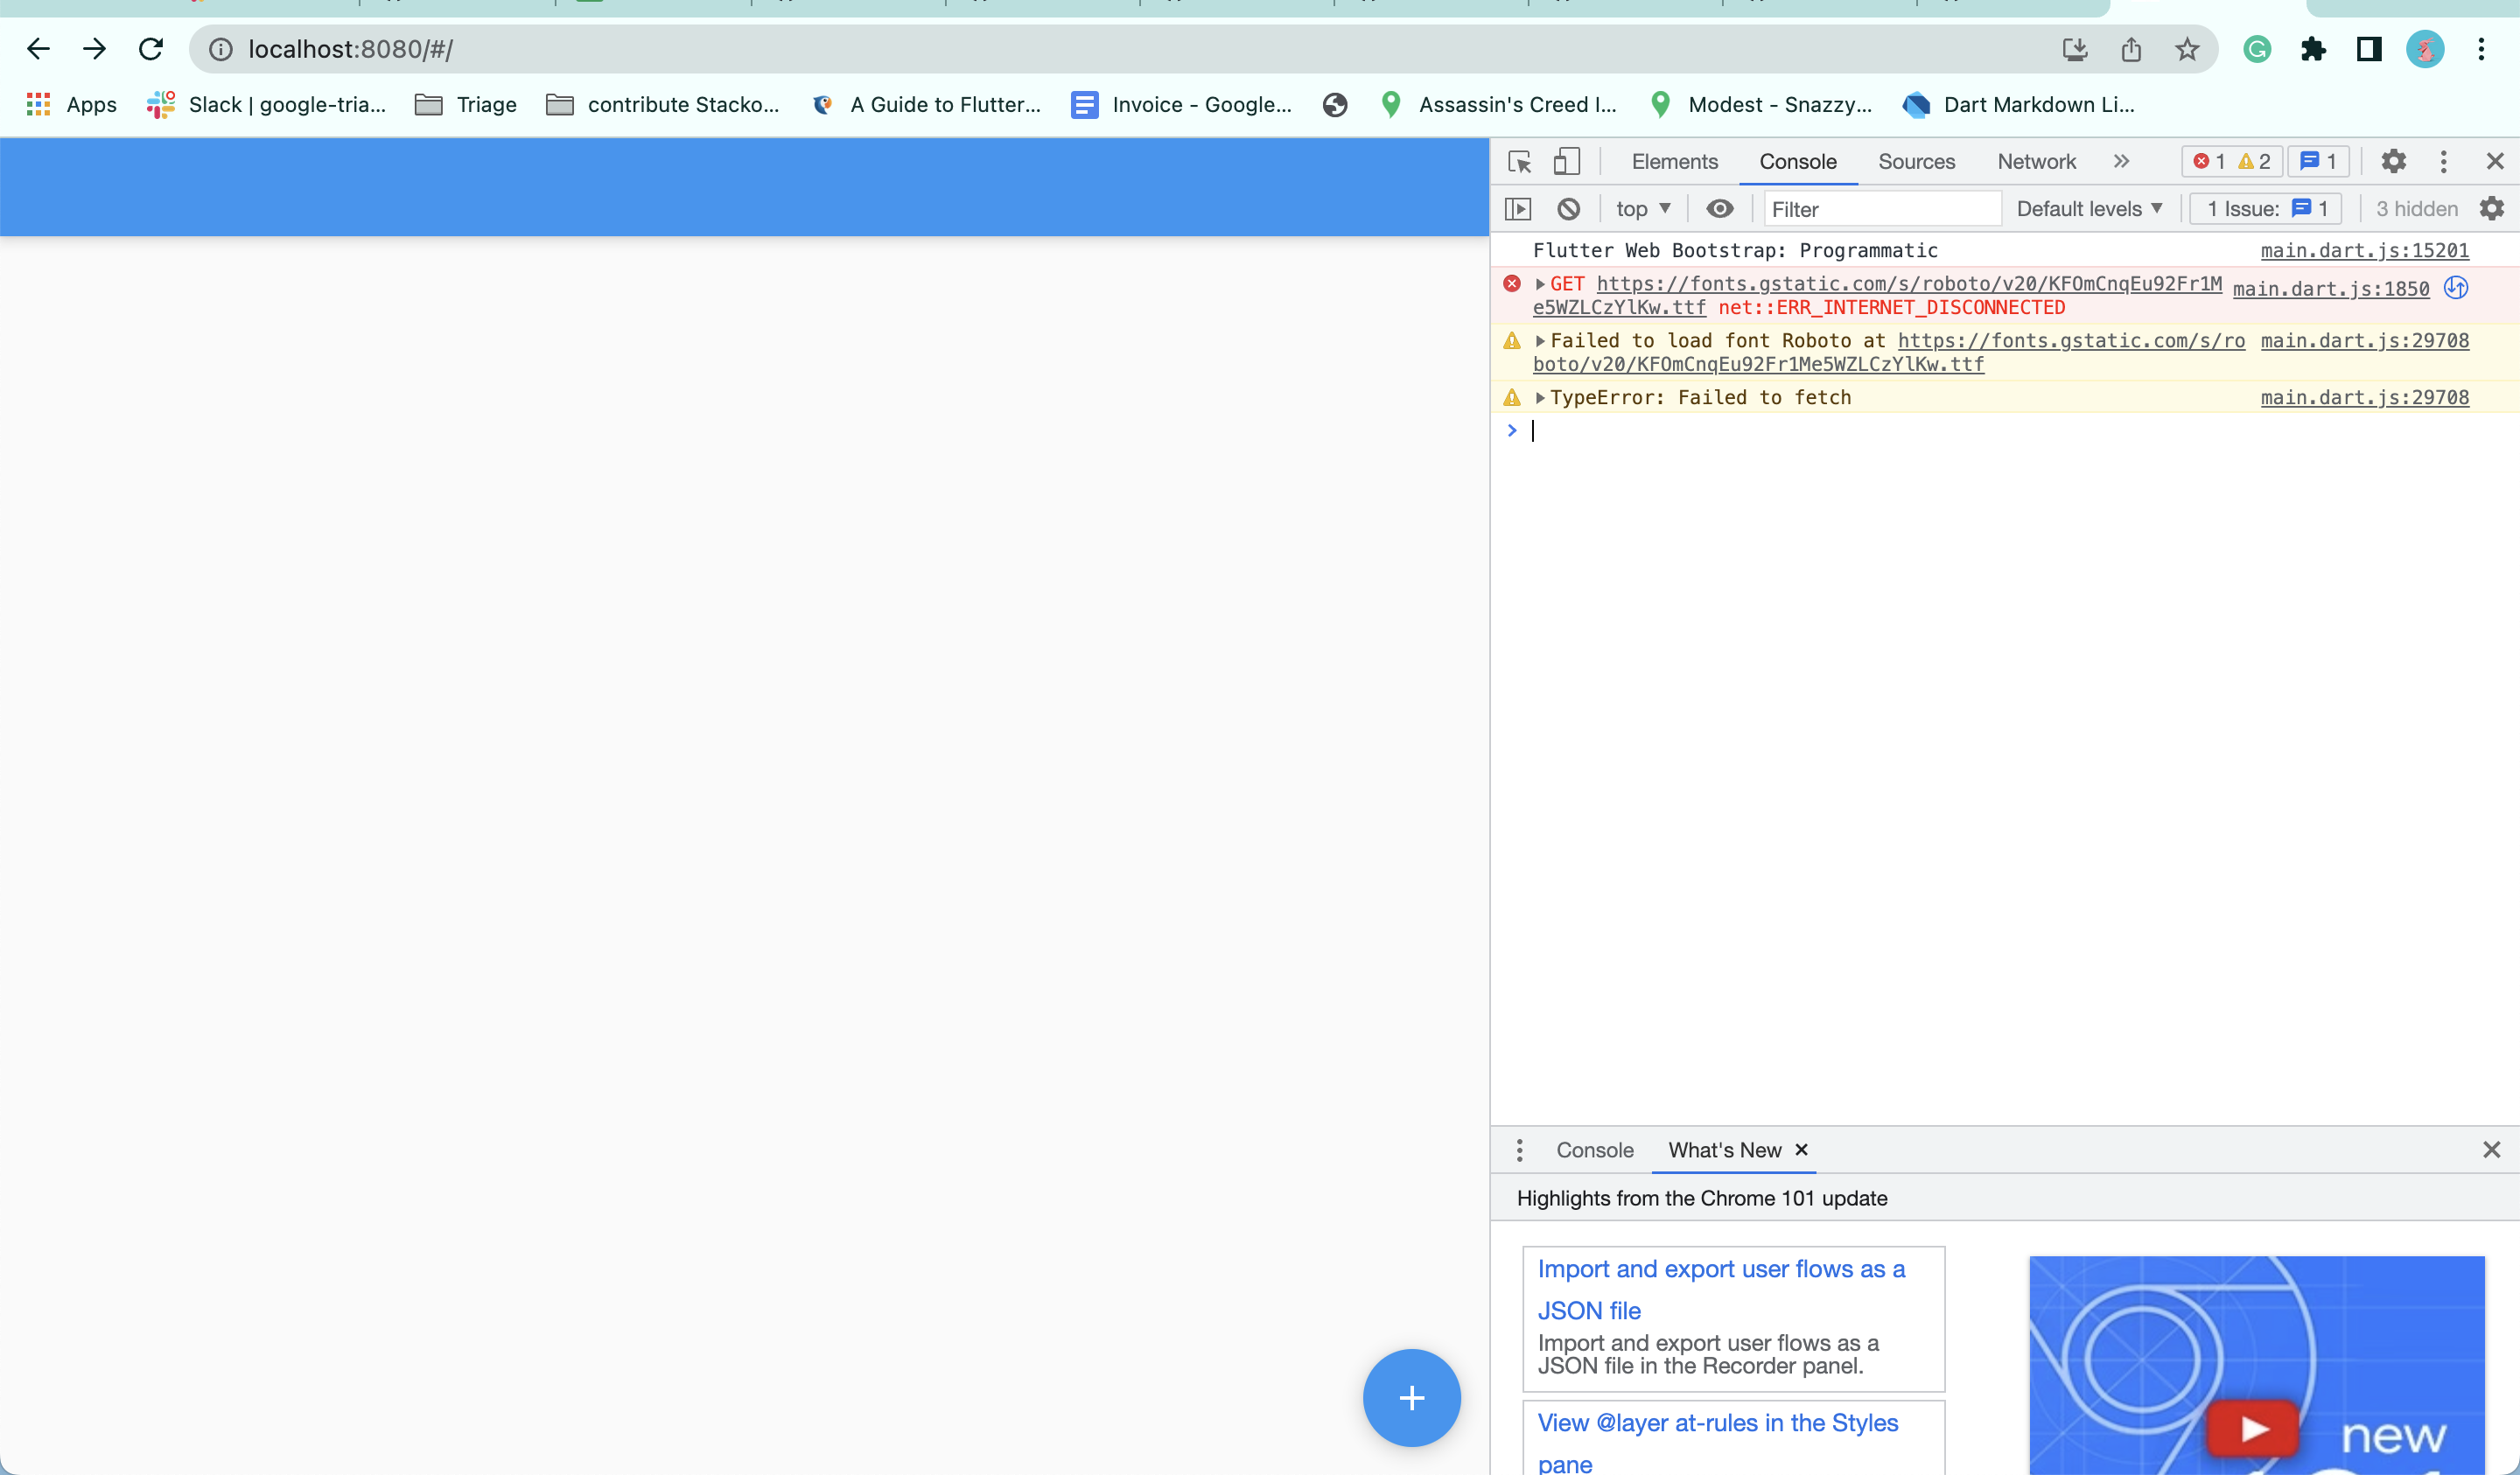Open the console sidebar panel

(1519, 208)
